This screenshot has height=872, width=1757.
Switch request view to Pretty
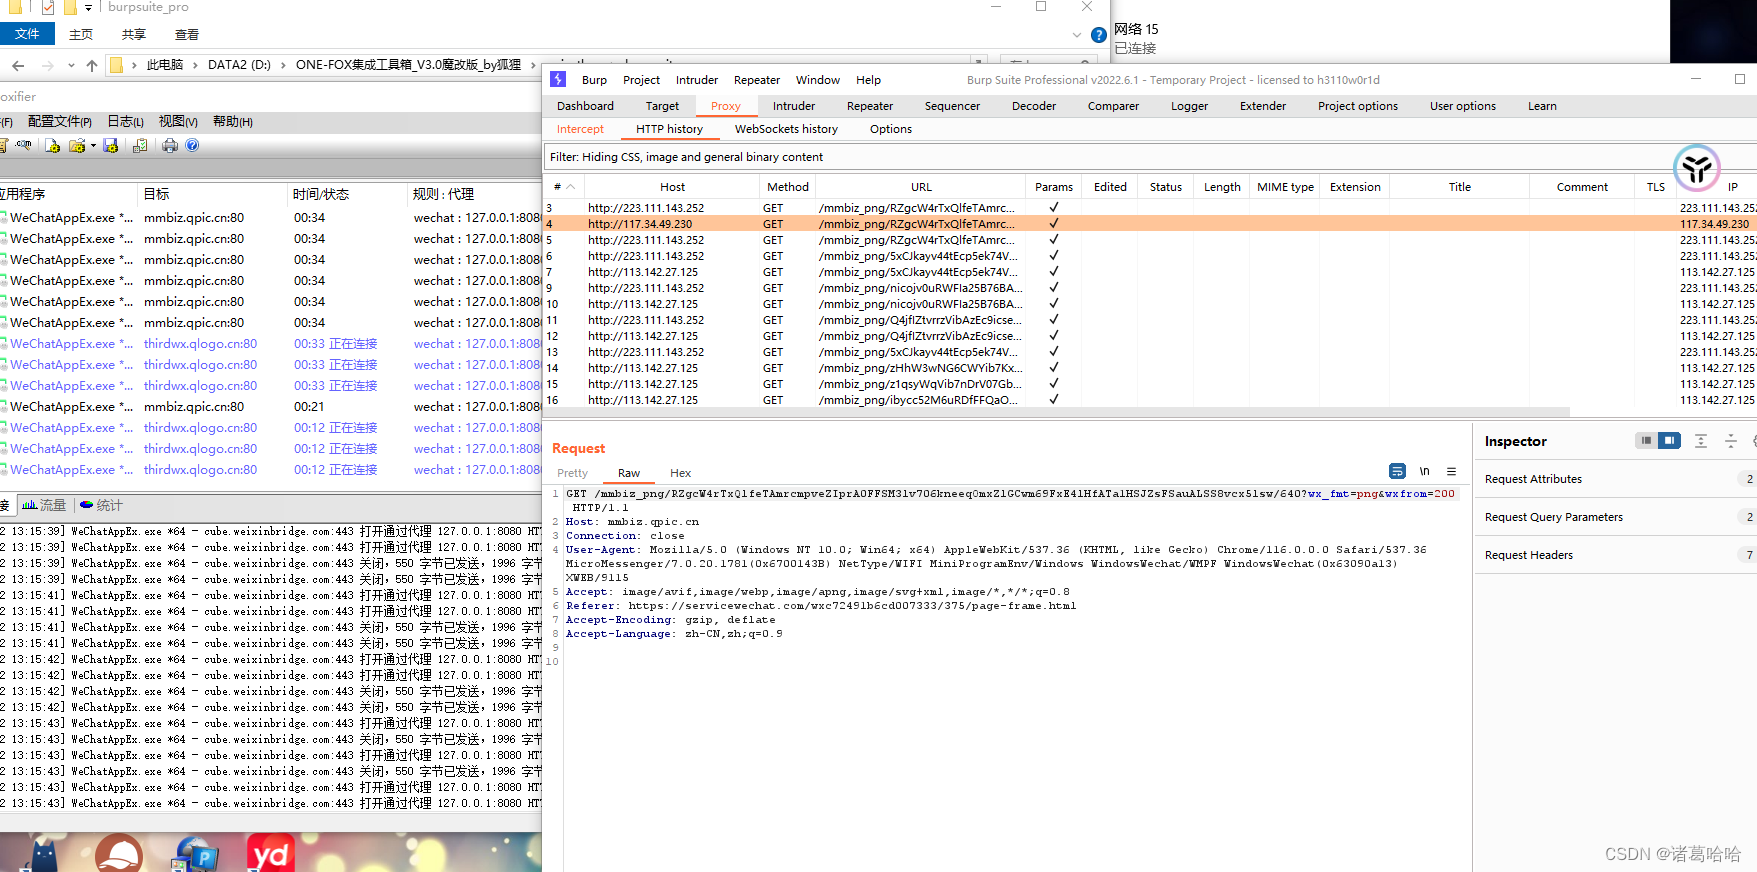pos(573,473)
